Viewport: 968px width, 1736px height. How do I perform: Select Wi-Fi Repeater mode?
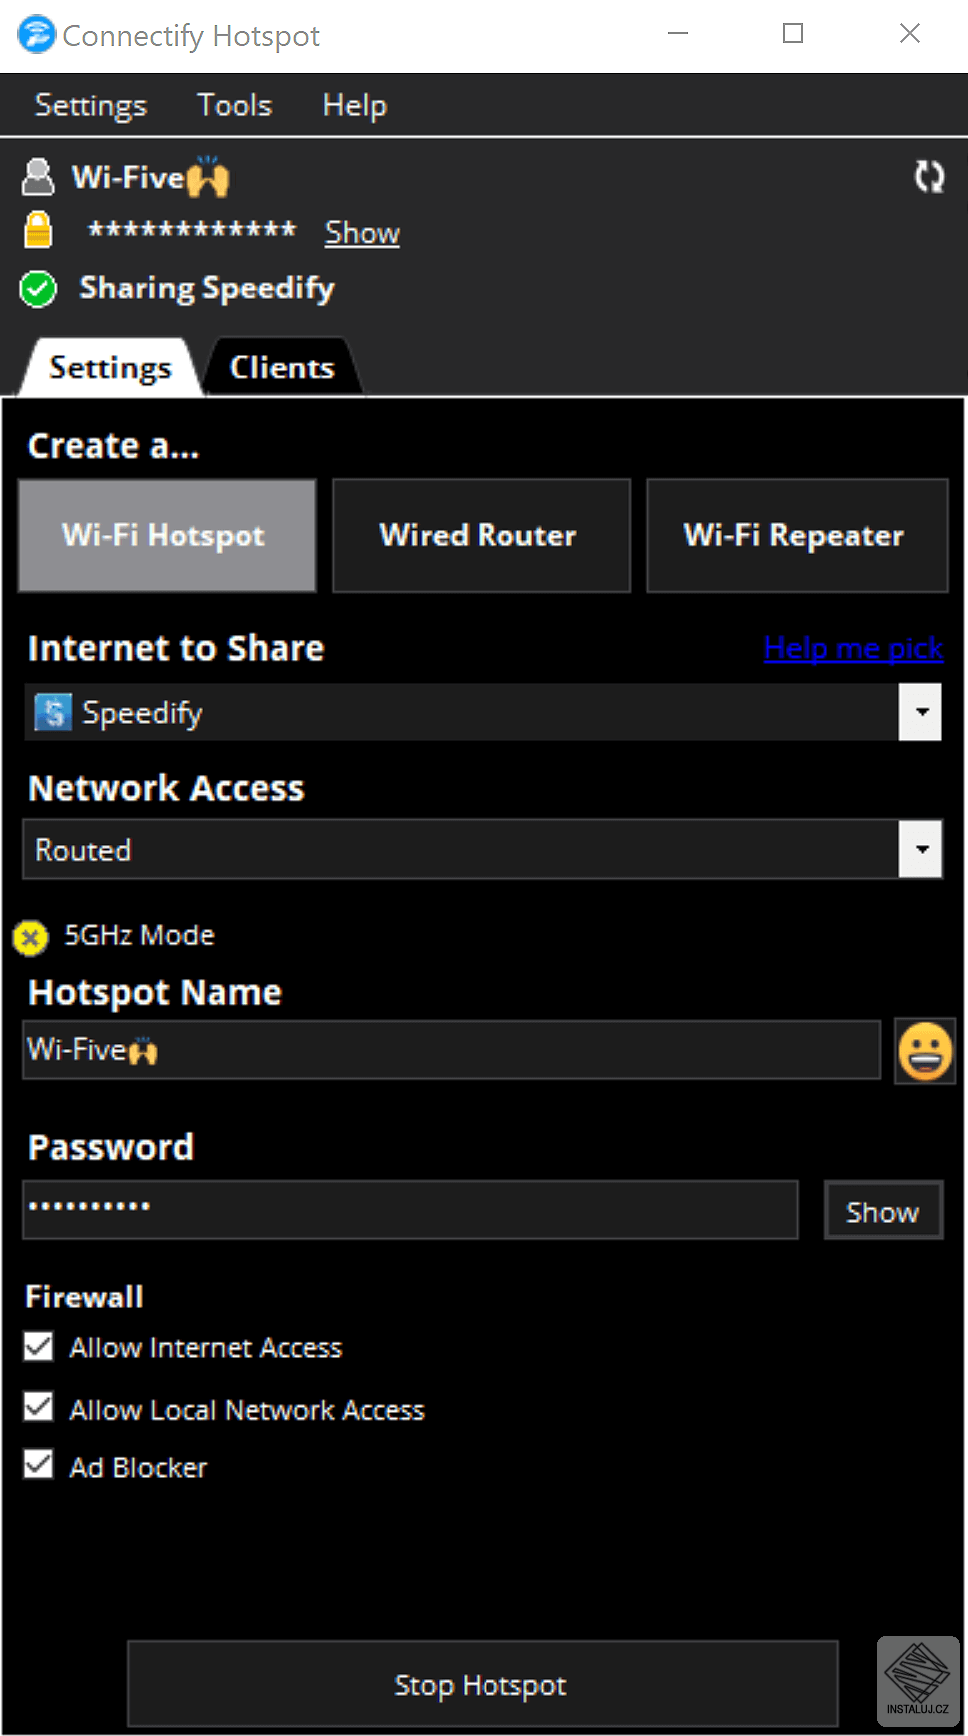coord(797,535)
